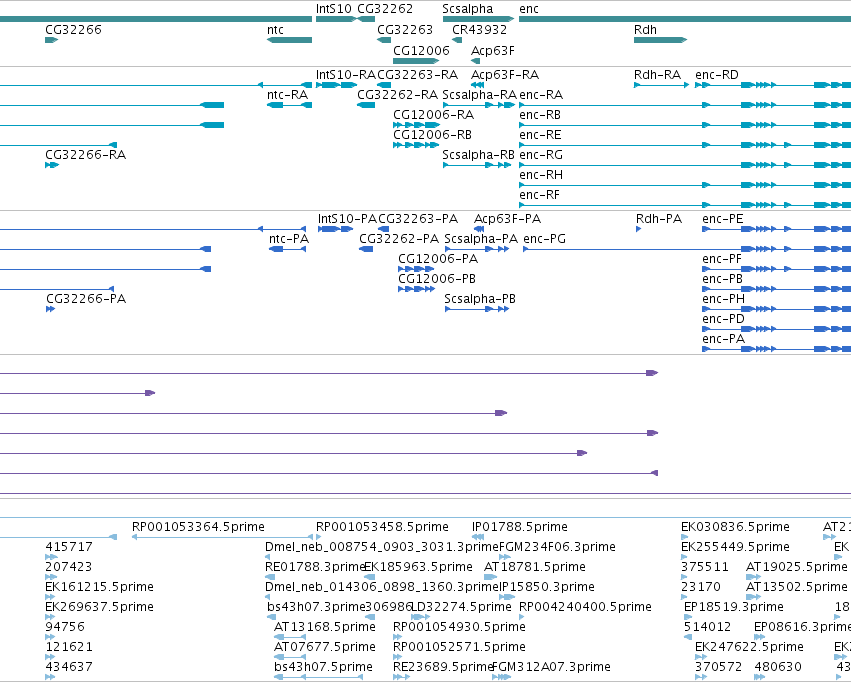Select the CG12006-PA protein label
Viewport: 851px width, 682px height.
[x=438, y=259]
